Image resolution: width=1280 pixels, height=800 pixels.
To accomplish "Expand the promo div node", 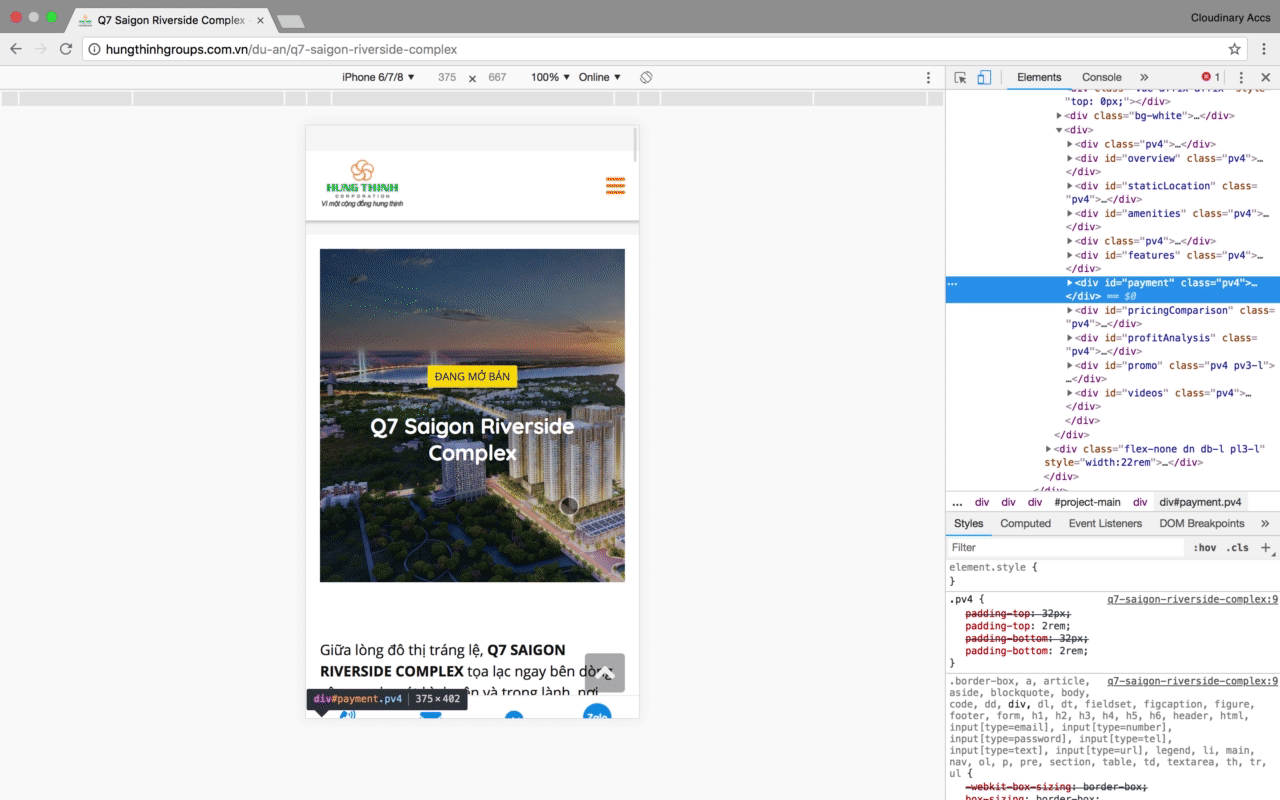I will 1070,366.
